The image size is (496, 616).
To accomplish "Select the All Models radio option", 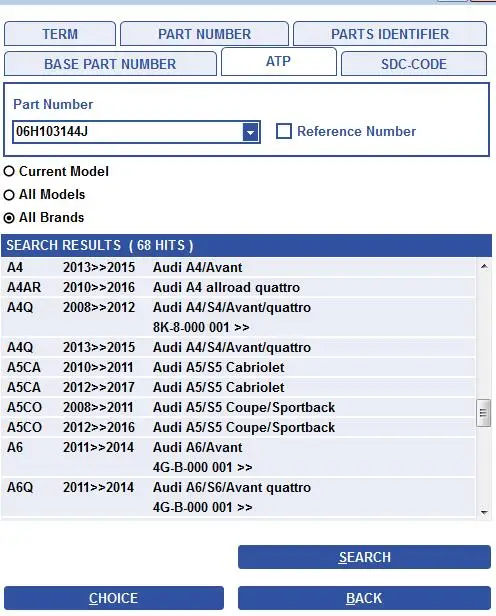I will point(9,194).
